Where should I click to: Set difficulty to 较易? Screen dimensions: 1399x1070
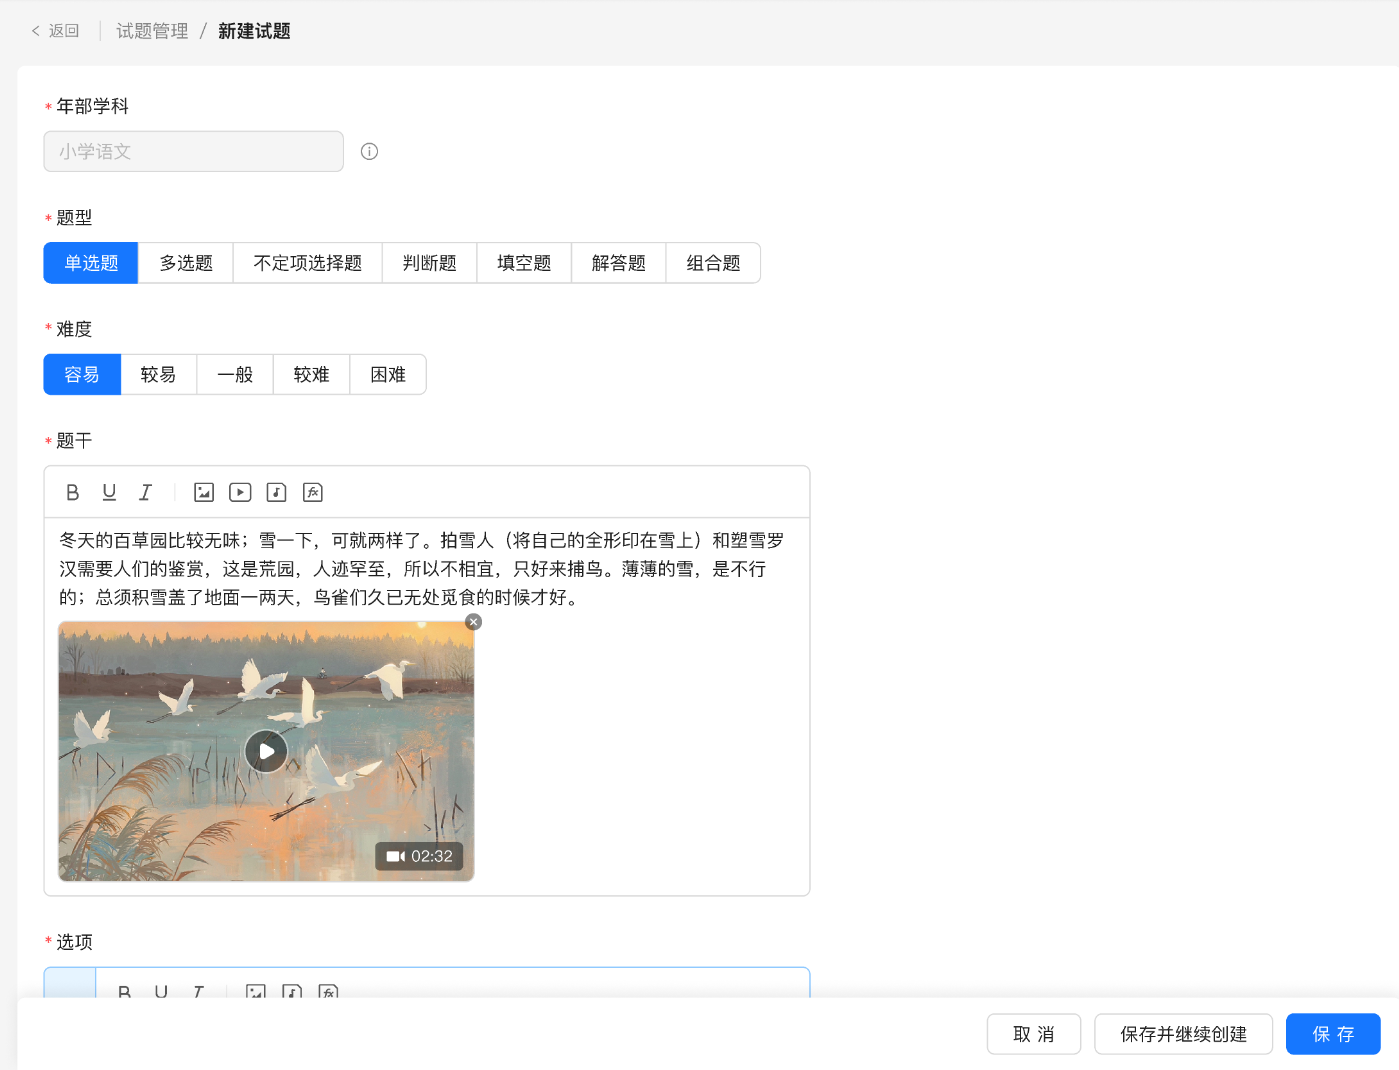[158, 374]
